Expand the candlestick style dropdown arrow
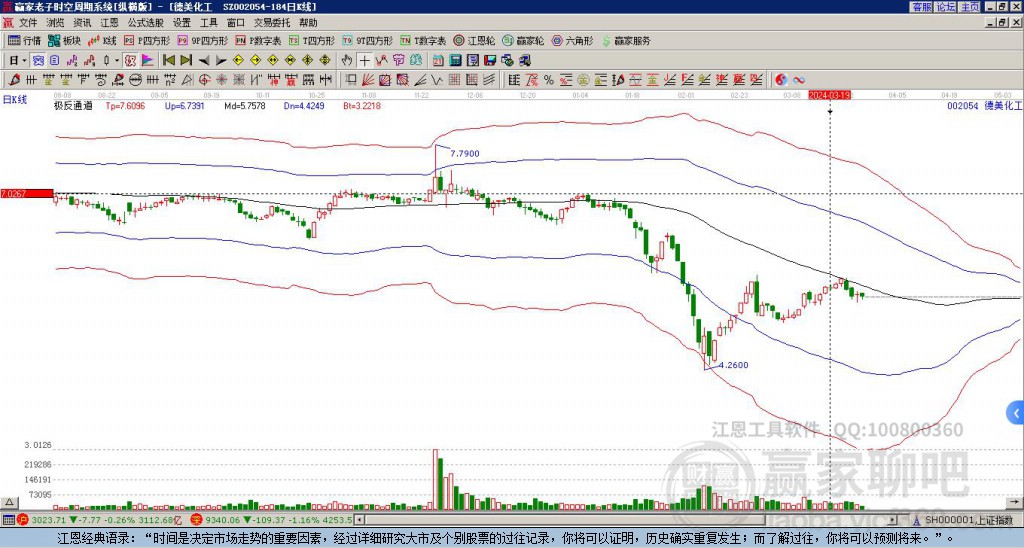The image size is (1024, 548). [117, 61]
